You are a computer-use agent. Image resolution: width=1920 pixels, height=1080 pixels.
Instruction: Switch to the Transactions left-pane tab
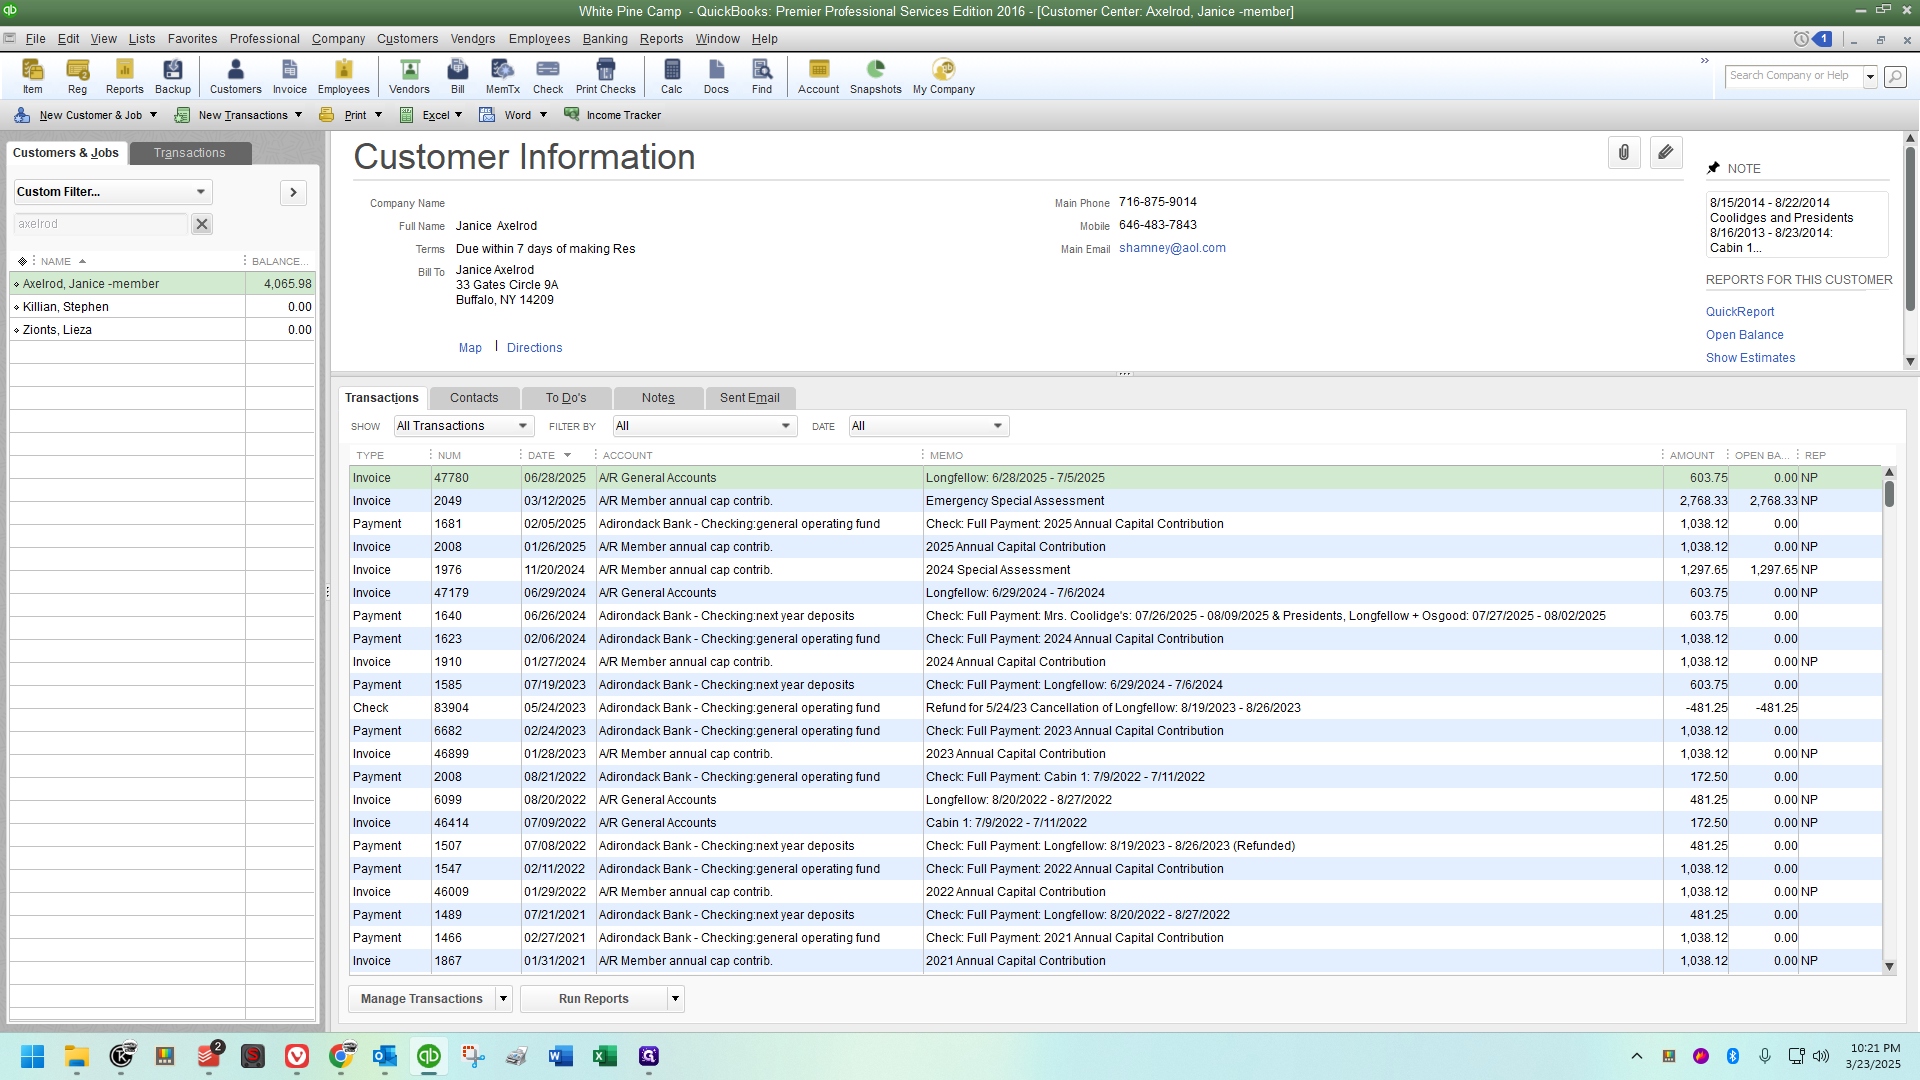(190, 153)
